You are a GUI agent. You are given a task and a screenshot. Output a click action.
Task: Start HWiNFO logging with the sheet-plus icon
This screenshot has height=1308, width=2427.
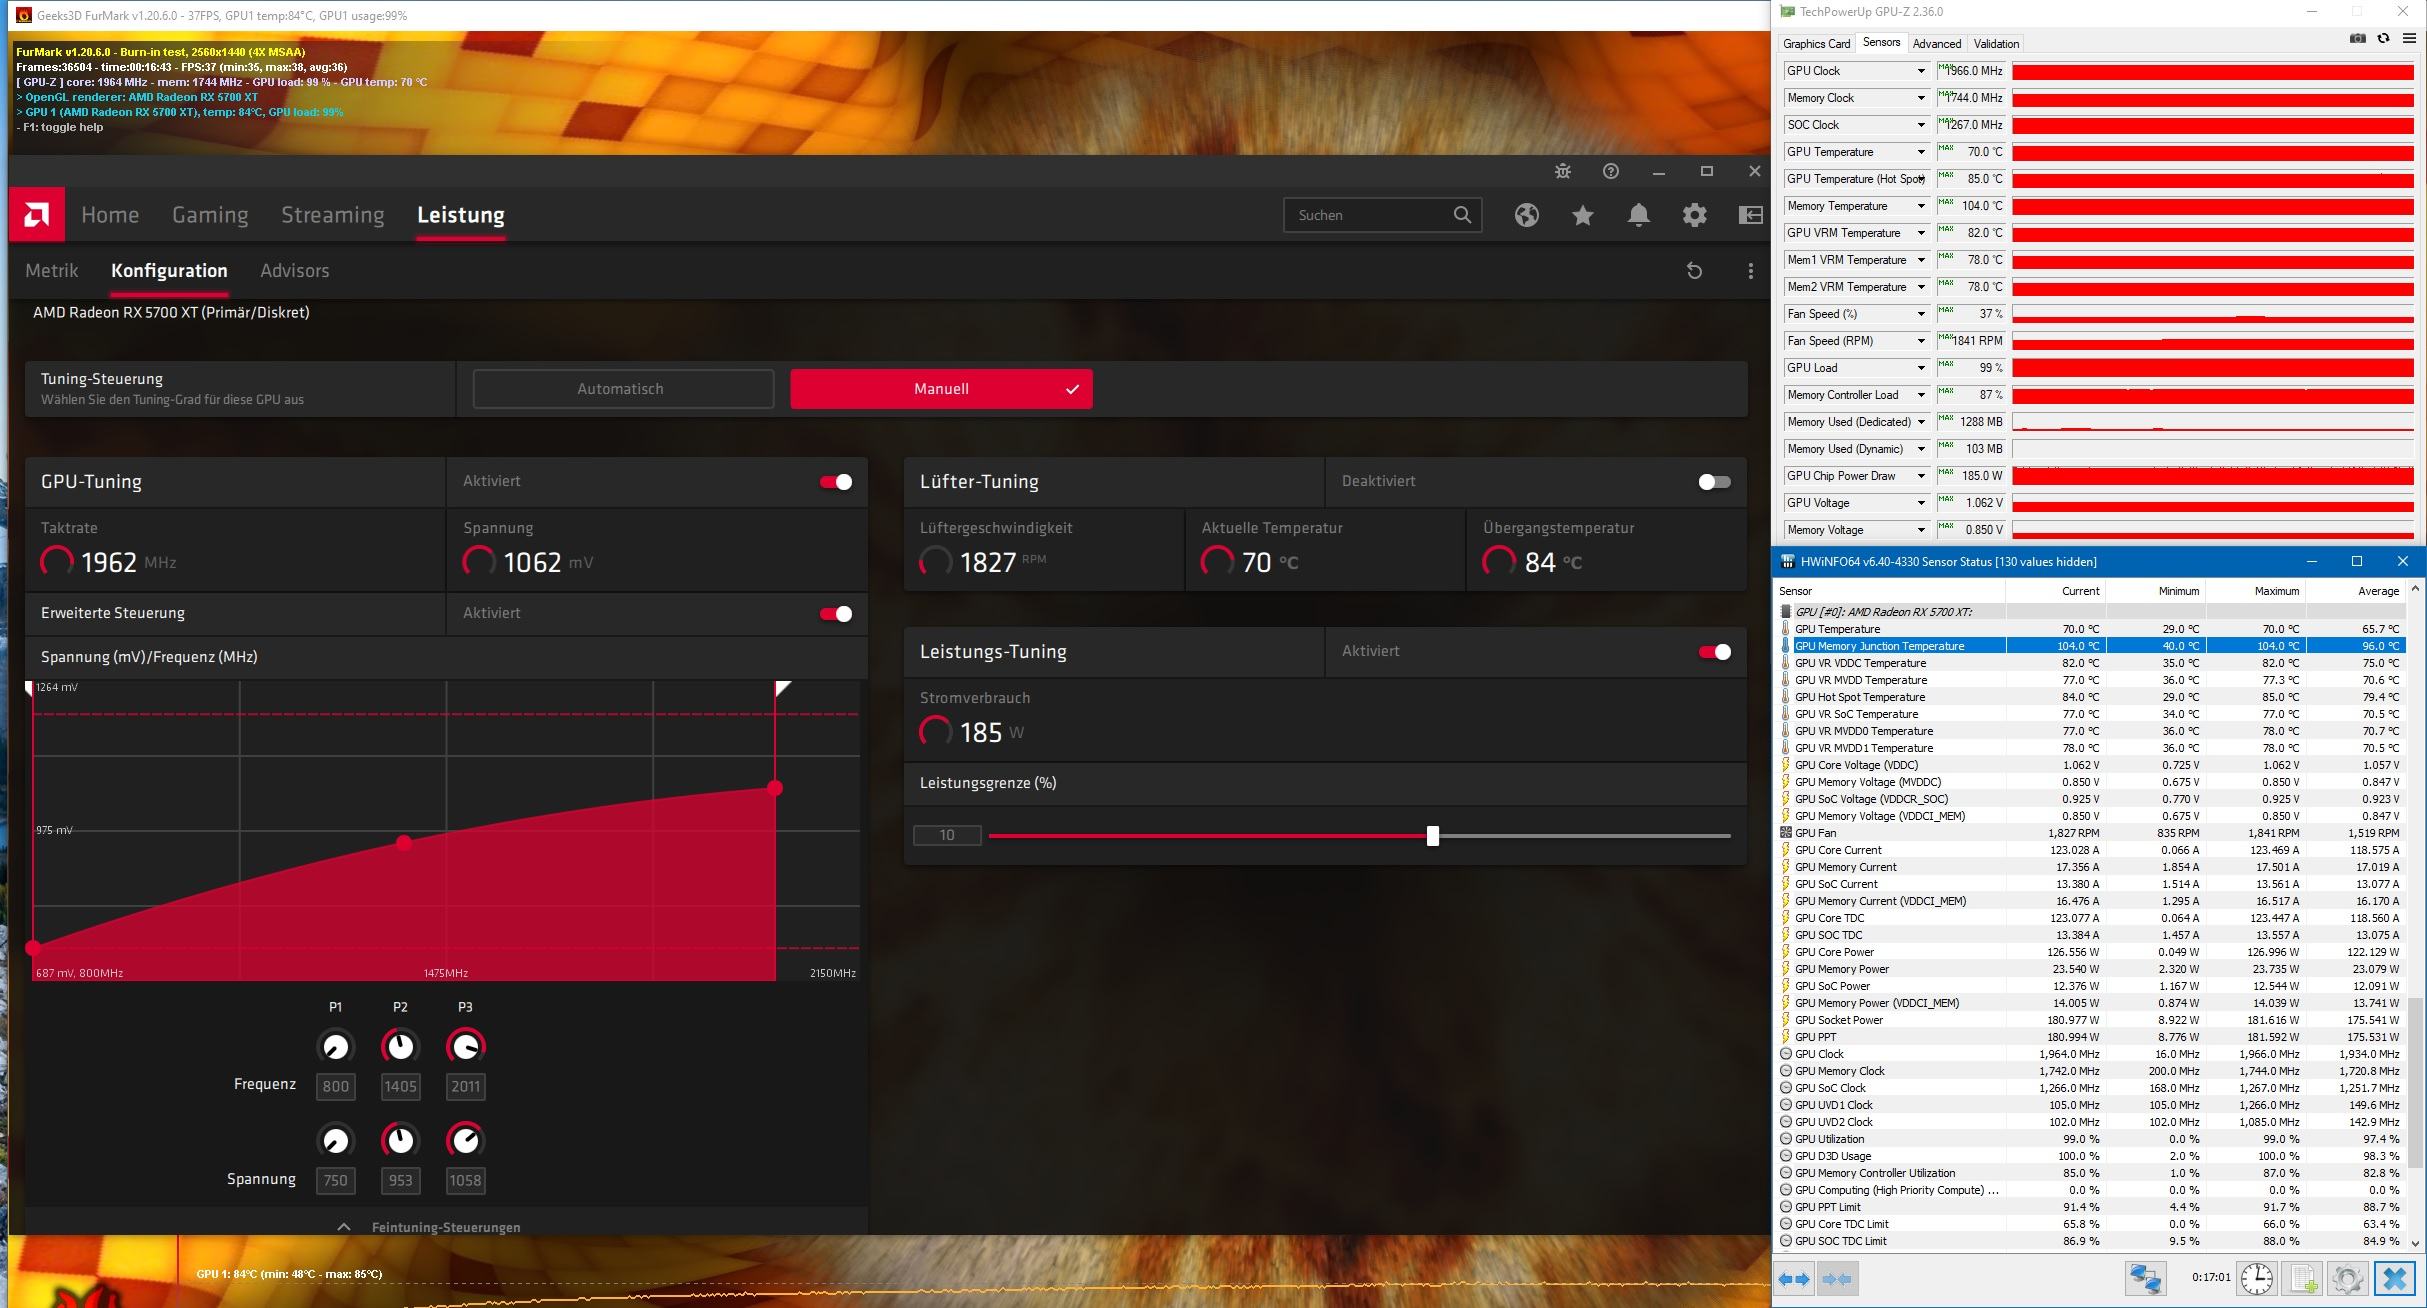pyautogui.click(x=2303, y=1279)
